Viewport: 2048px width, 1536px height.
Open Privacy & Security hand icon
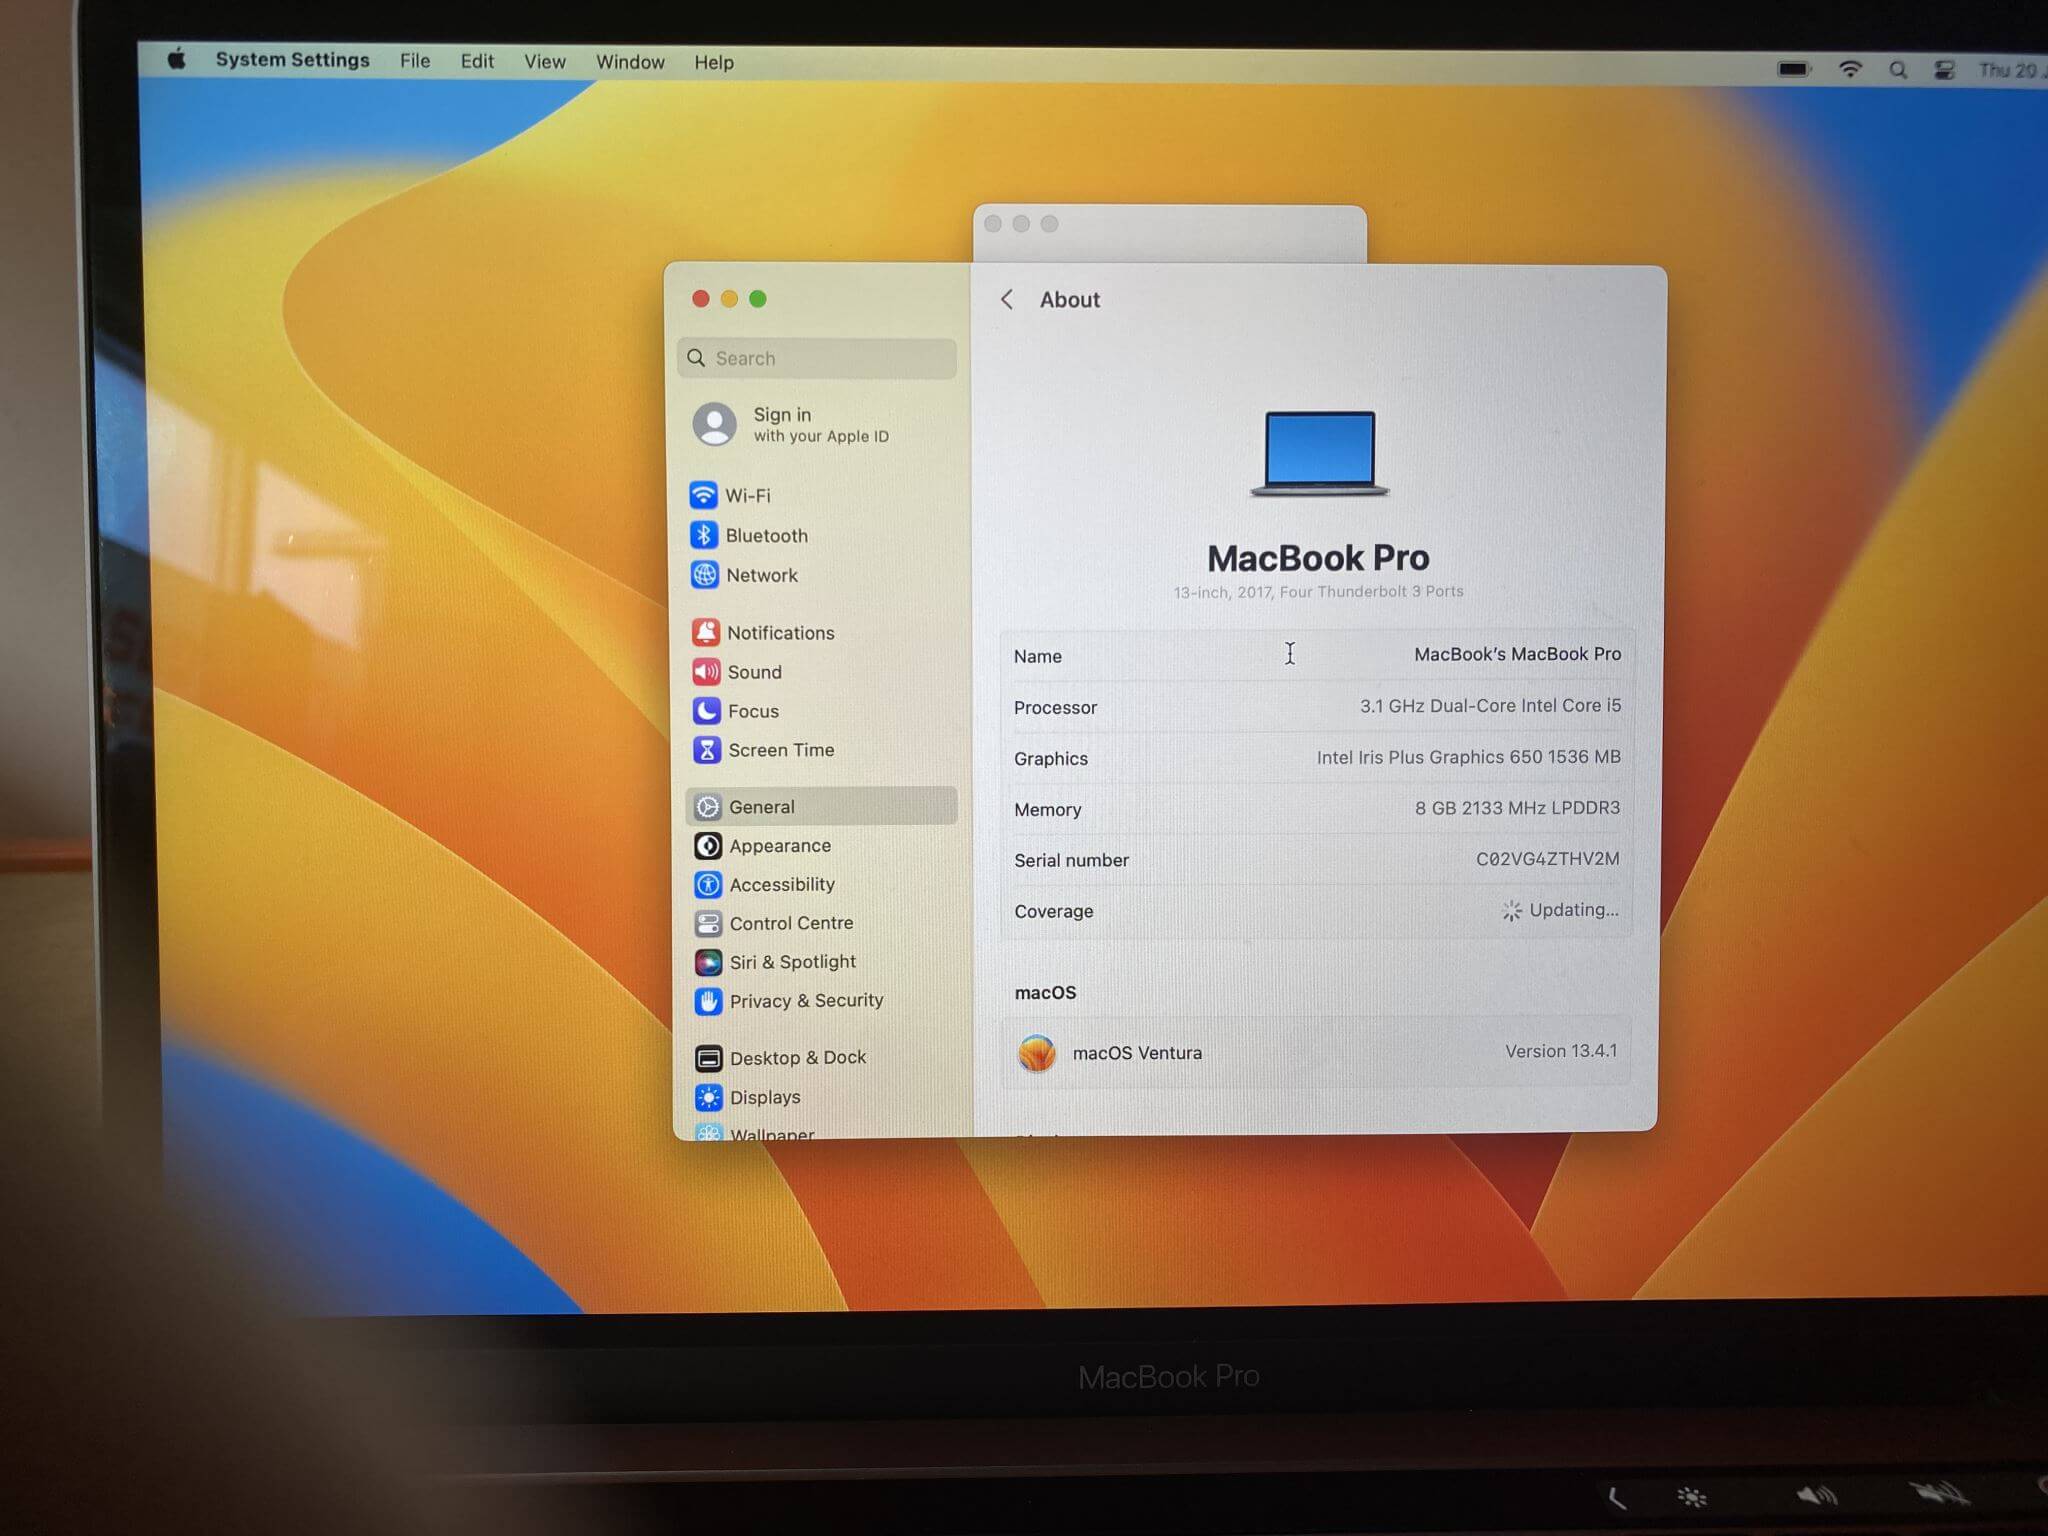point(708,1001)
